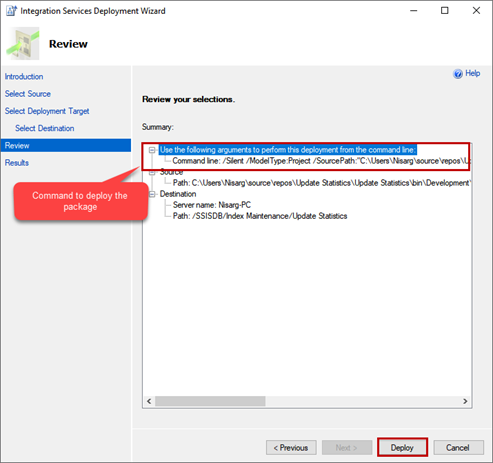The height and width of the screenshot is (463, 493).
Task: Click the Deploy button
Action: click(402, 447)
